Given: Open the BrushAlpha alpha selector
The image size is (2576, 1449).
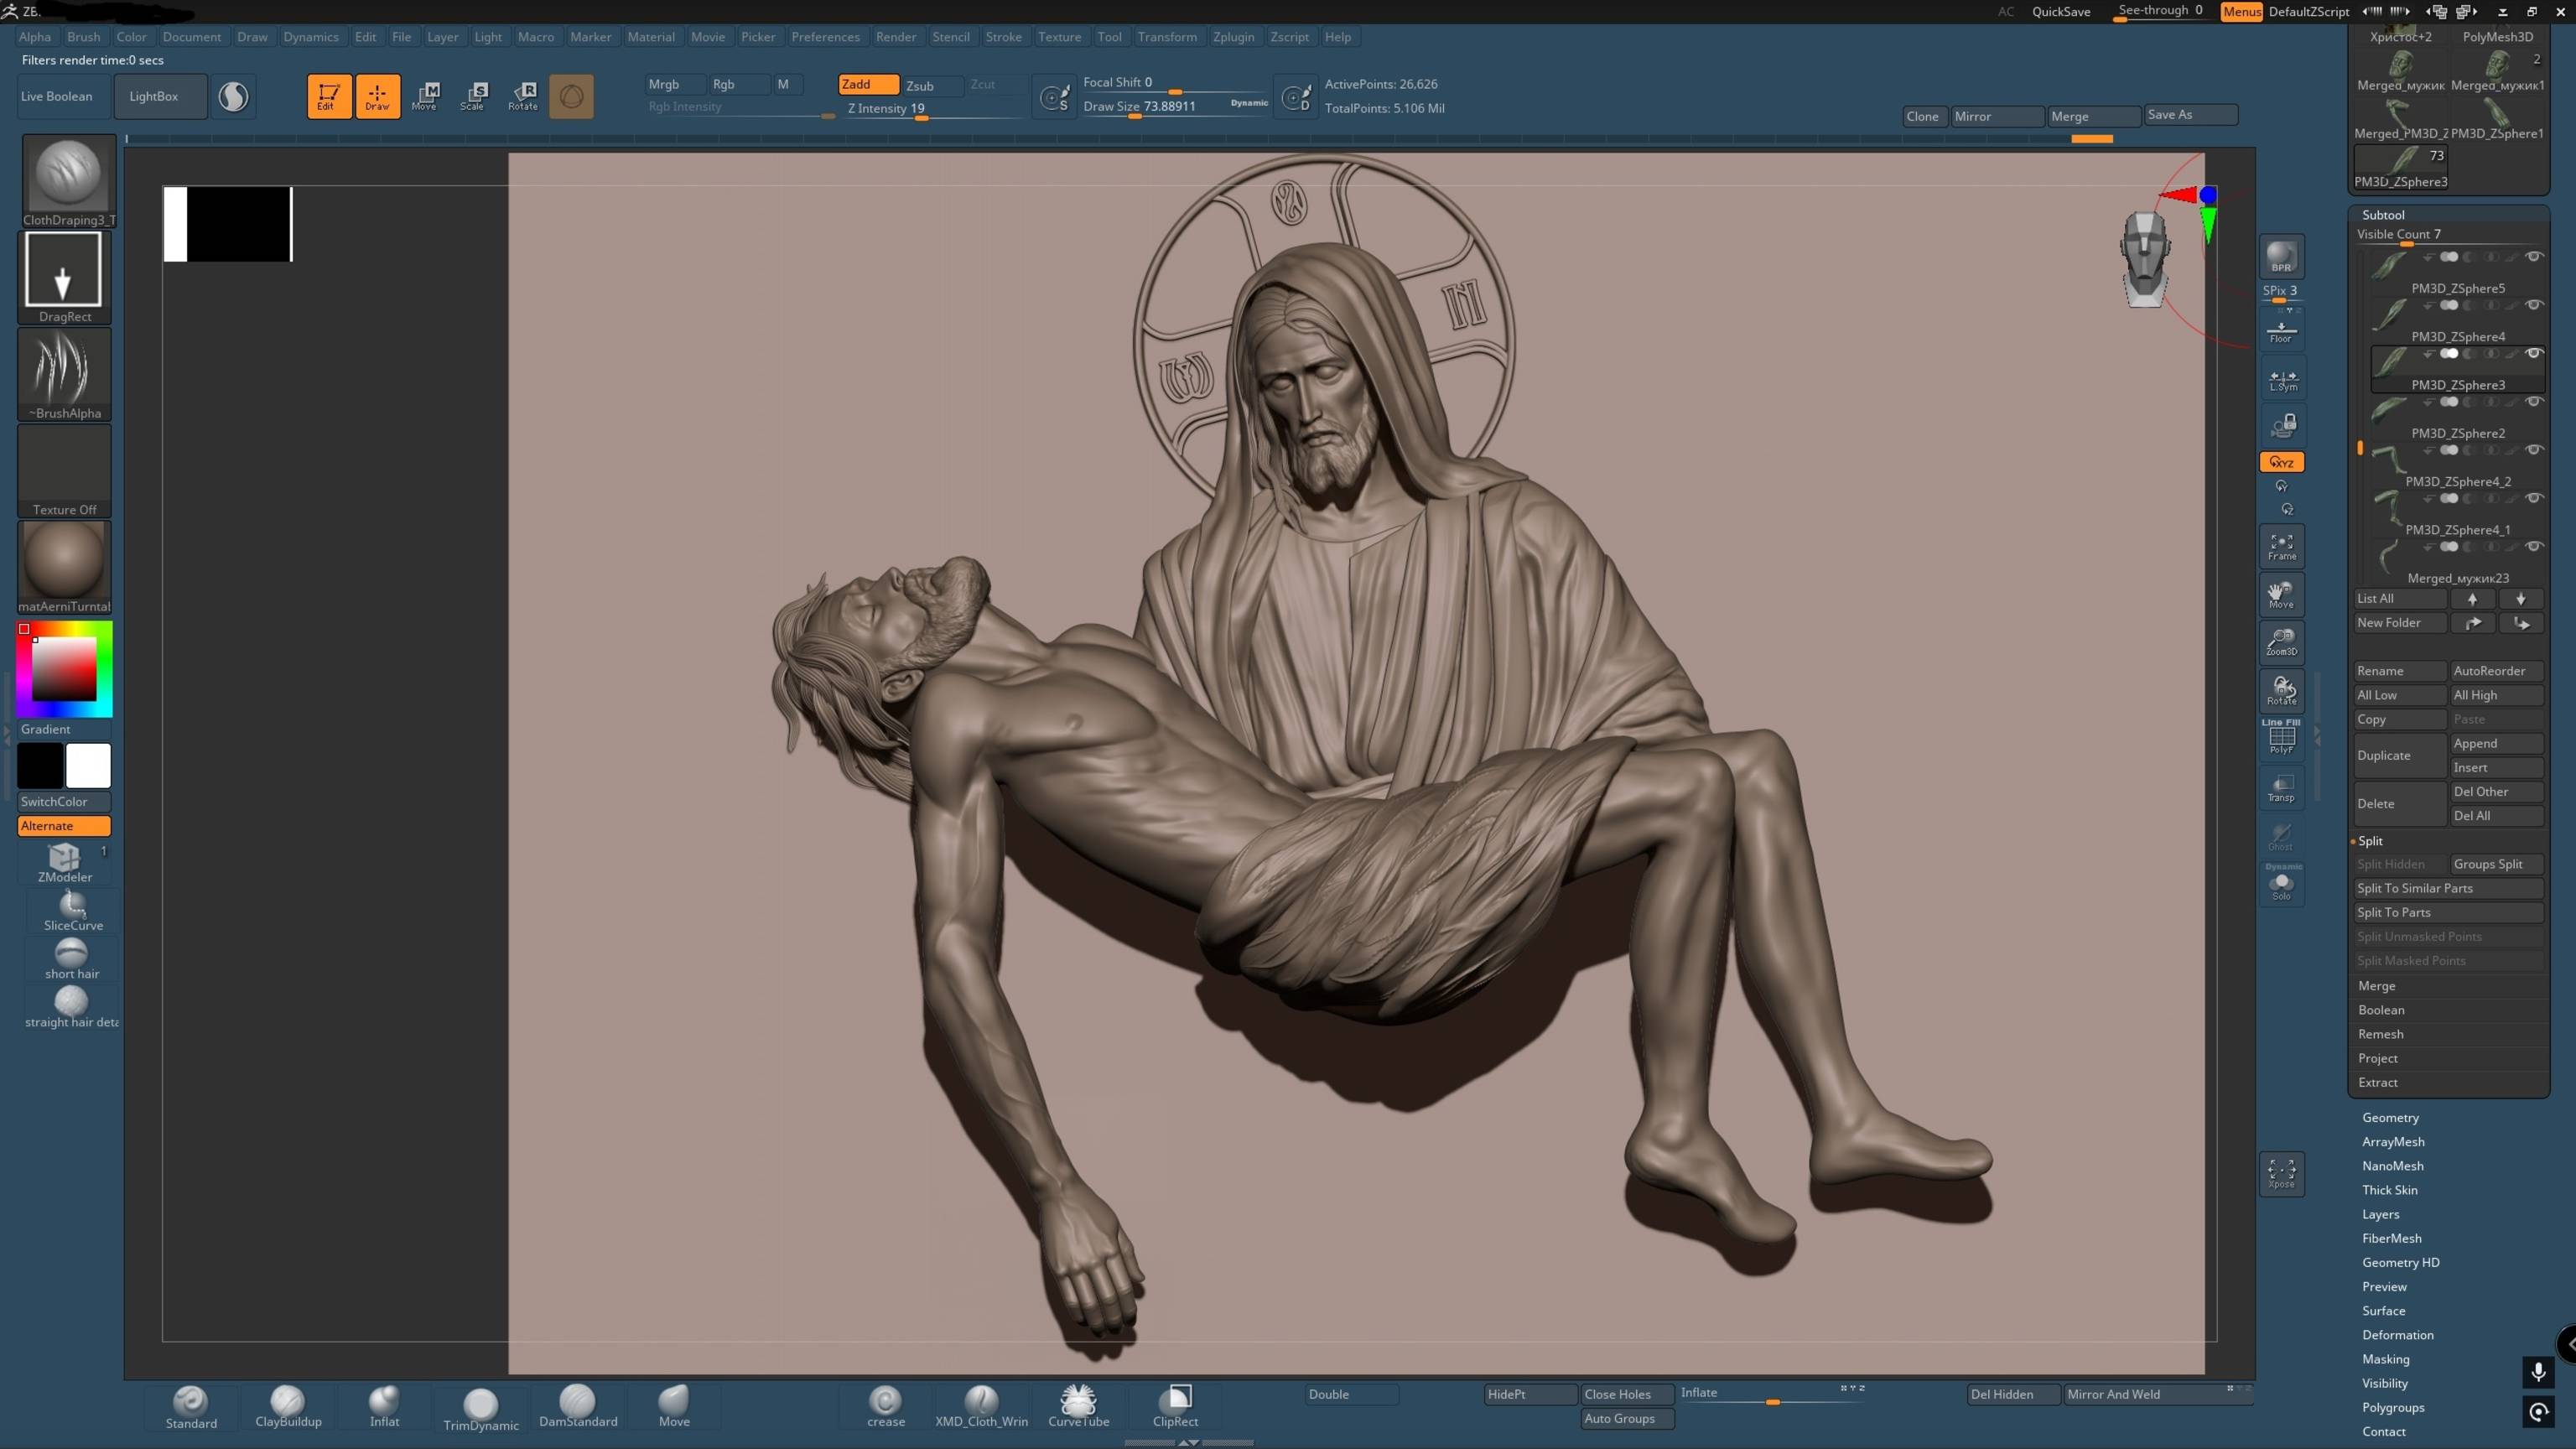Looking at the screenshot, I should 64,374.
